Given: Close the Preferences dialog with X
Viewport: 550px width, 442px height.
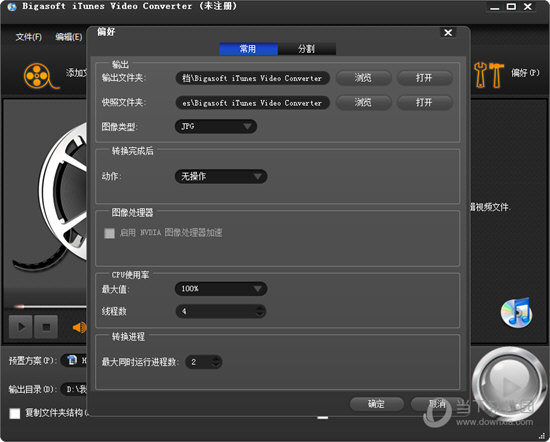Looking at the screenshot, I should click(x=448, y=32).
